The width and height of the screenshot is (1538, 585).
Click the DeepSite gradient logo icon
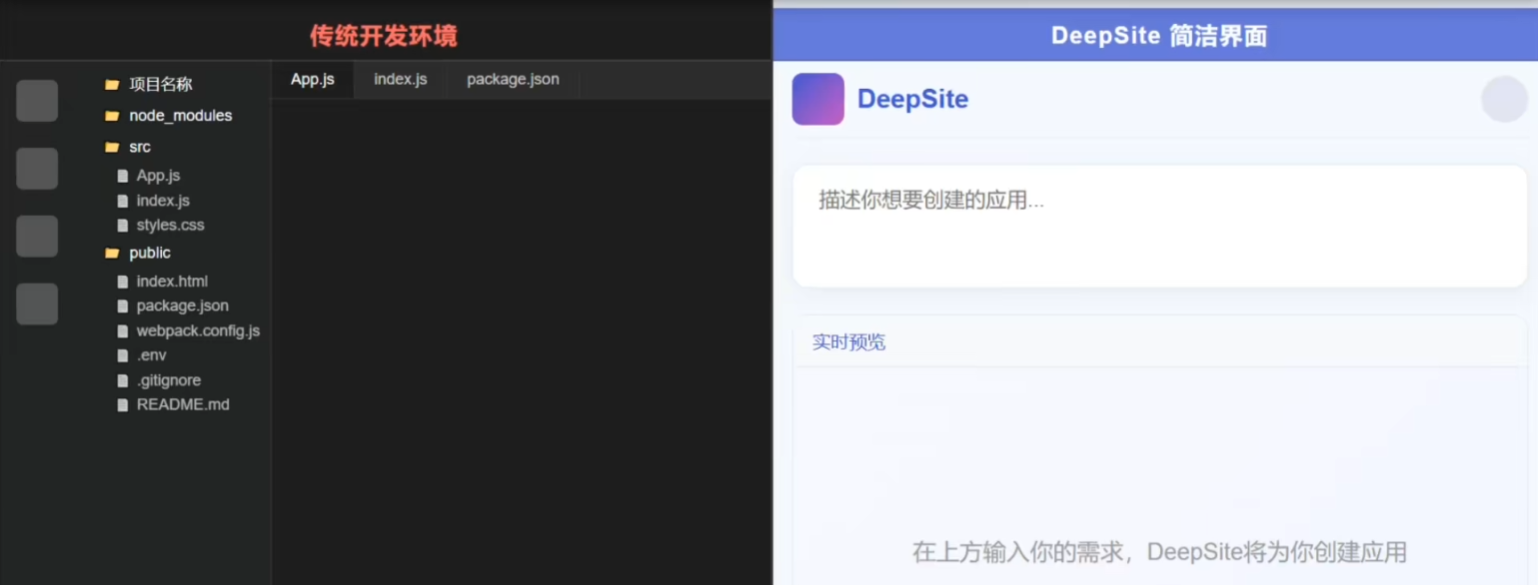pyautogui.click(x=817, y=100)
